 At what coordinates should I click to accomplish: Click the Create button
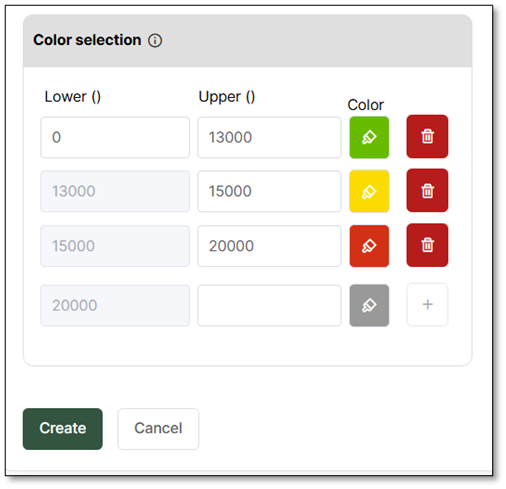pos(63,429)
